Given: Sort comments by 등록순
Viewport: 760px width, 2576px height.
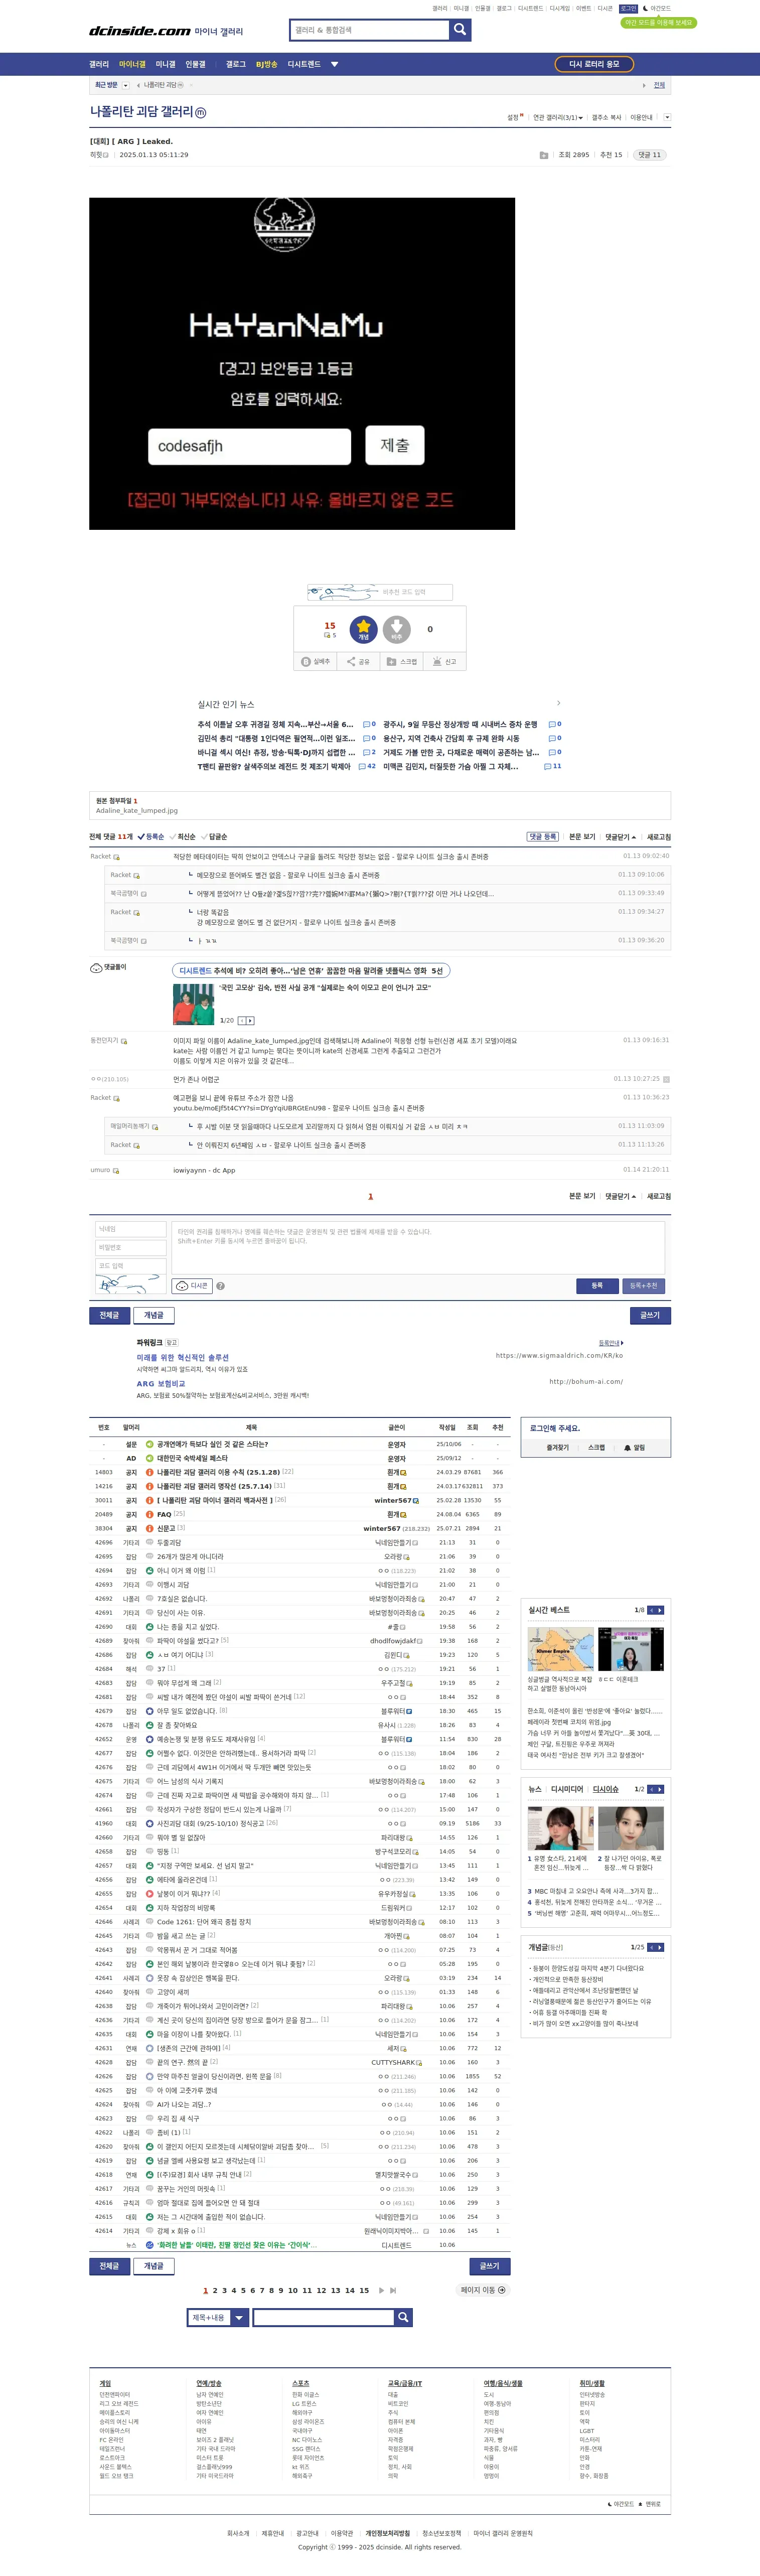Looking at the screenshot, I should click(x=150, y=837).
